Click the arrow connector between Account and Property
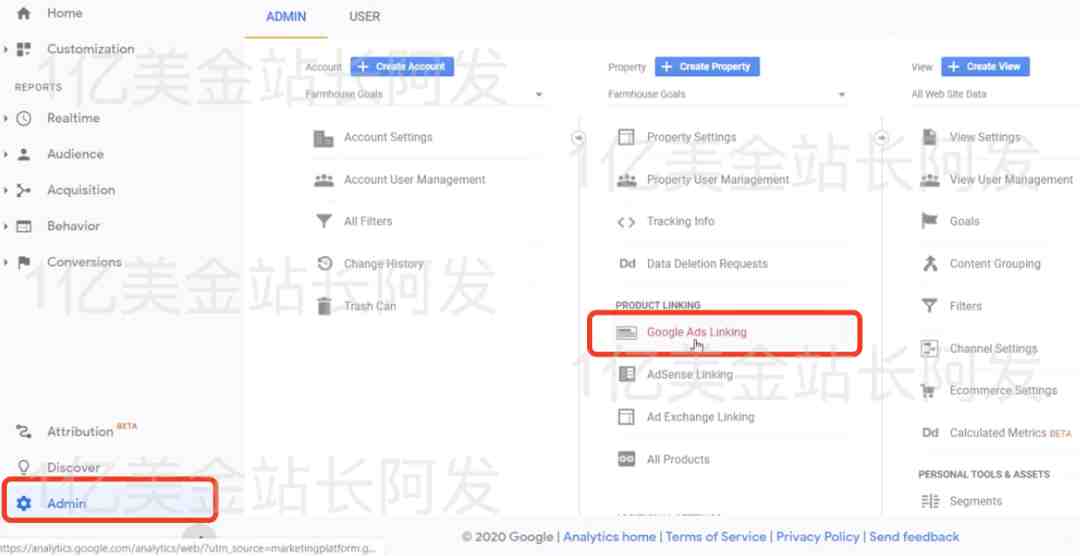This screenshot has width=1080, height=556. [579, 138]
